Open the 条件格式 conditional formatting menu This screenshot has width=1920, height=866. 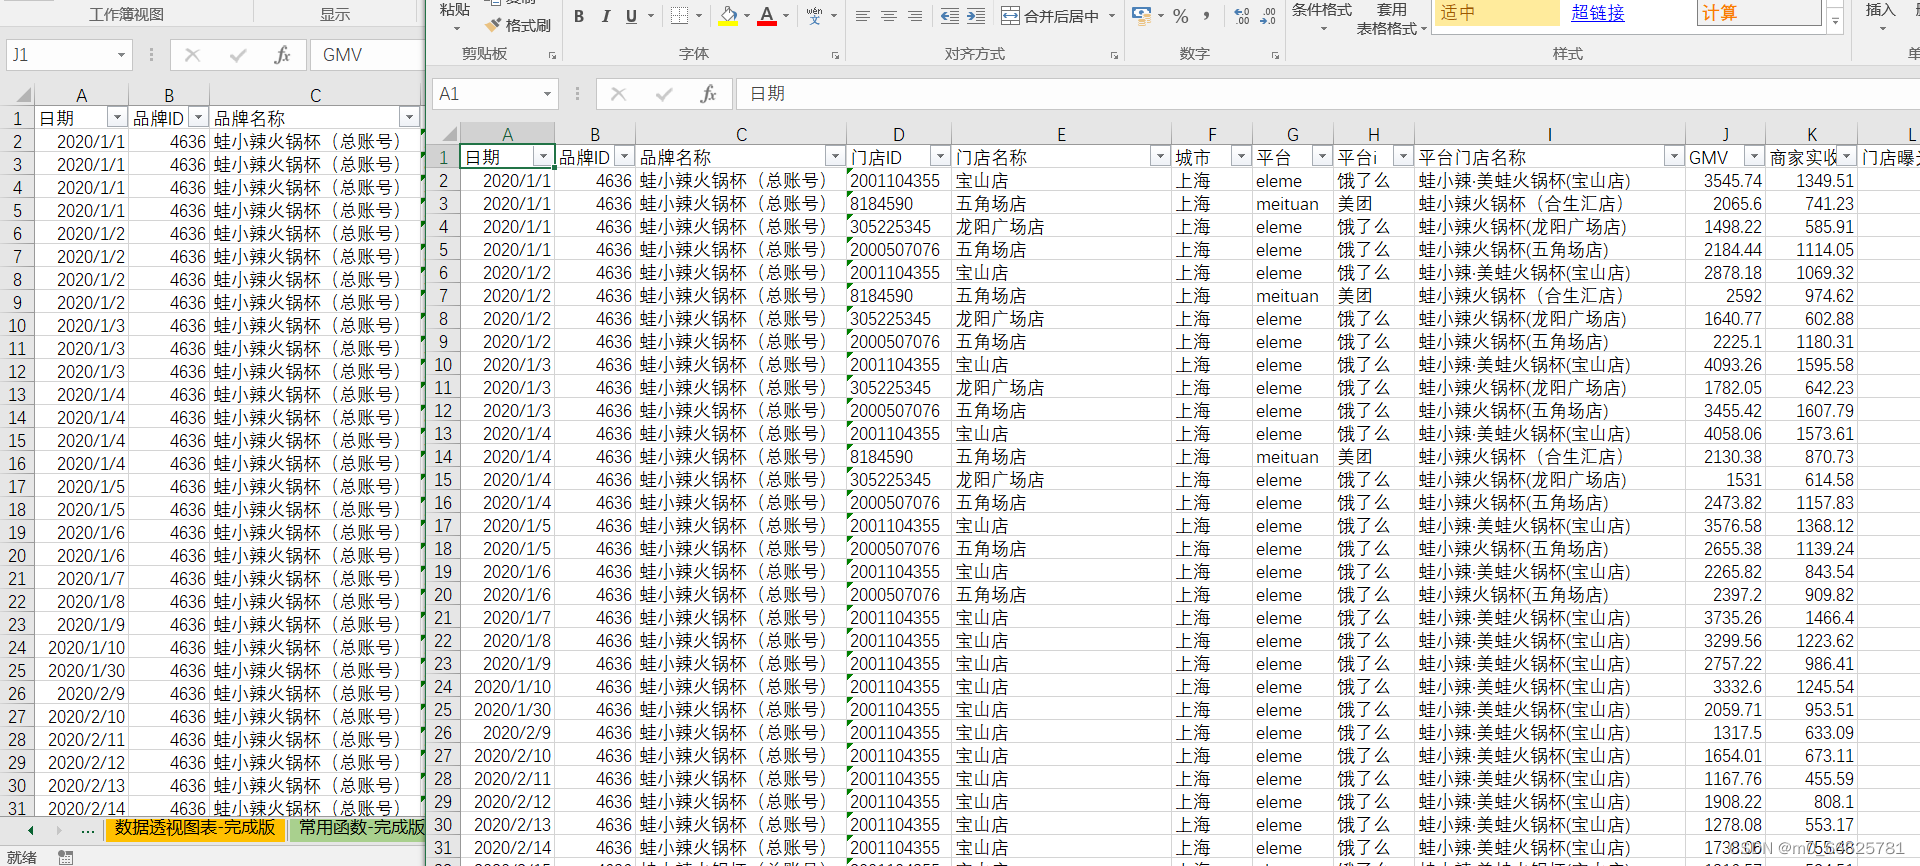[1322, 17]
